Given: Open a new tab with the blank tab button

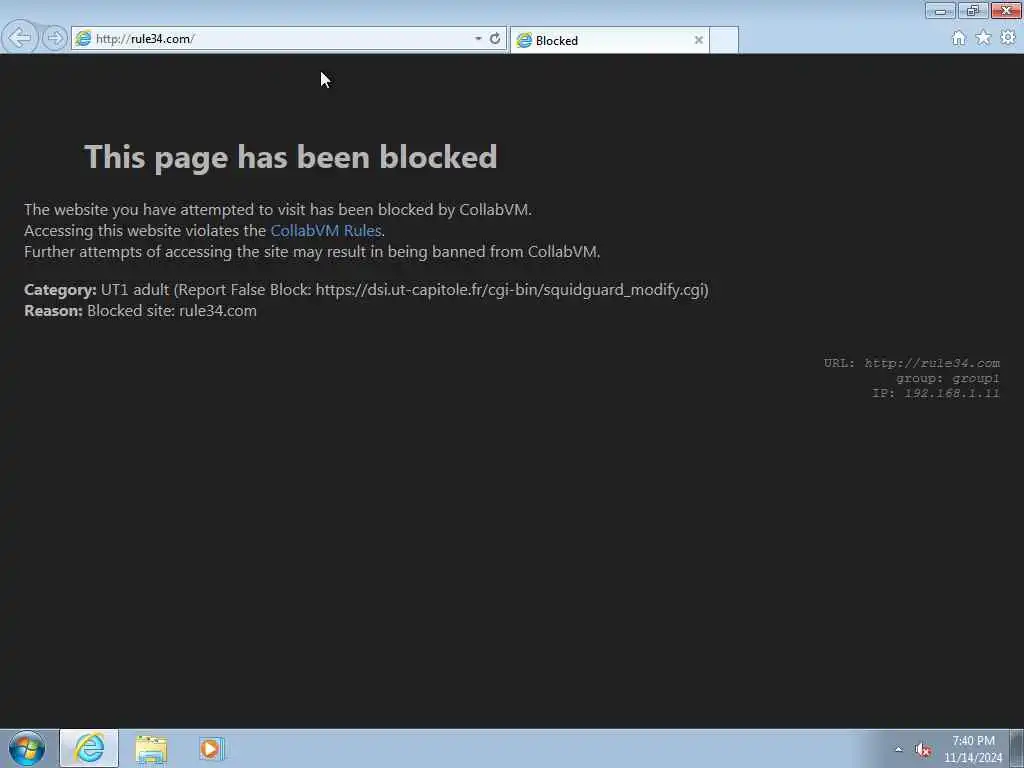Looking at the screenshot, I should pos(724,40).
